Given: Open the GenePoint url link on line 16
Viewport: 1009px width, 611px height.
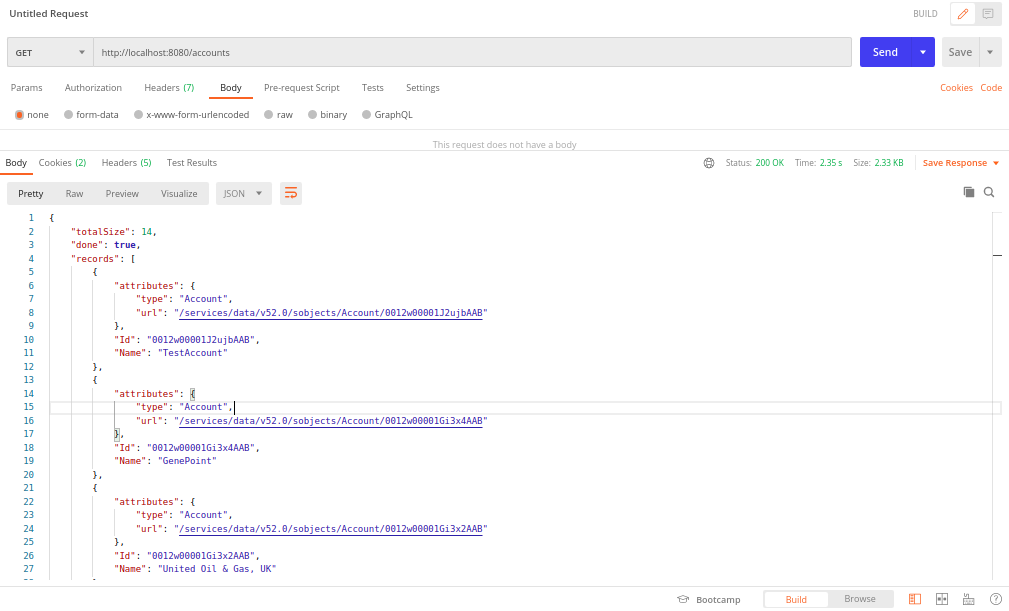Looking at the screenshot, I should pyautogui.click(x=331, y=421).
